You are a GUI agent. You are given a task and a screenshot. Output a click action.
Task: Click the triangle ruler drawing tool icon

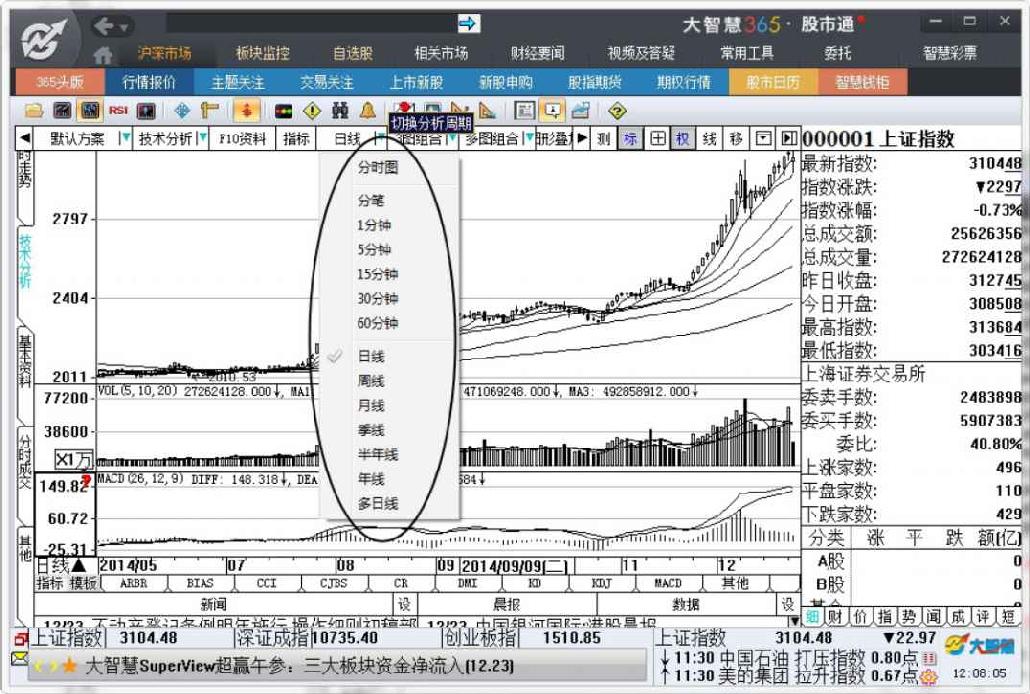pyautogui.click(x=487, y=110)
